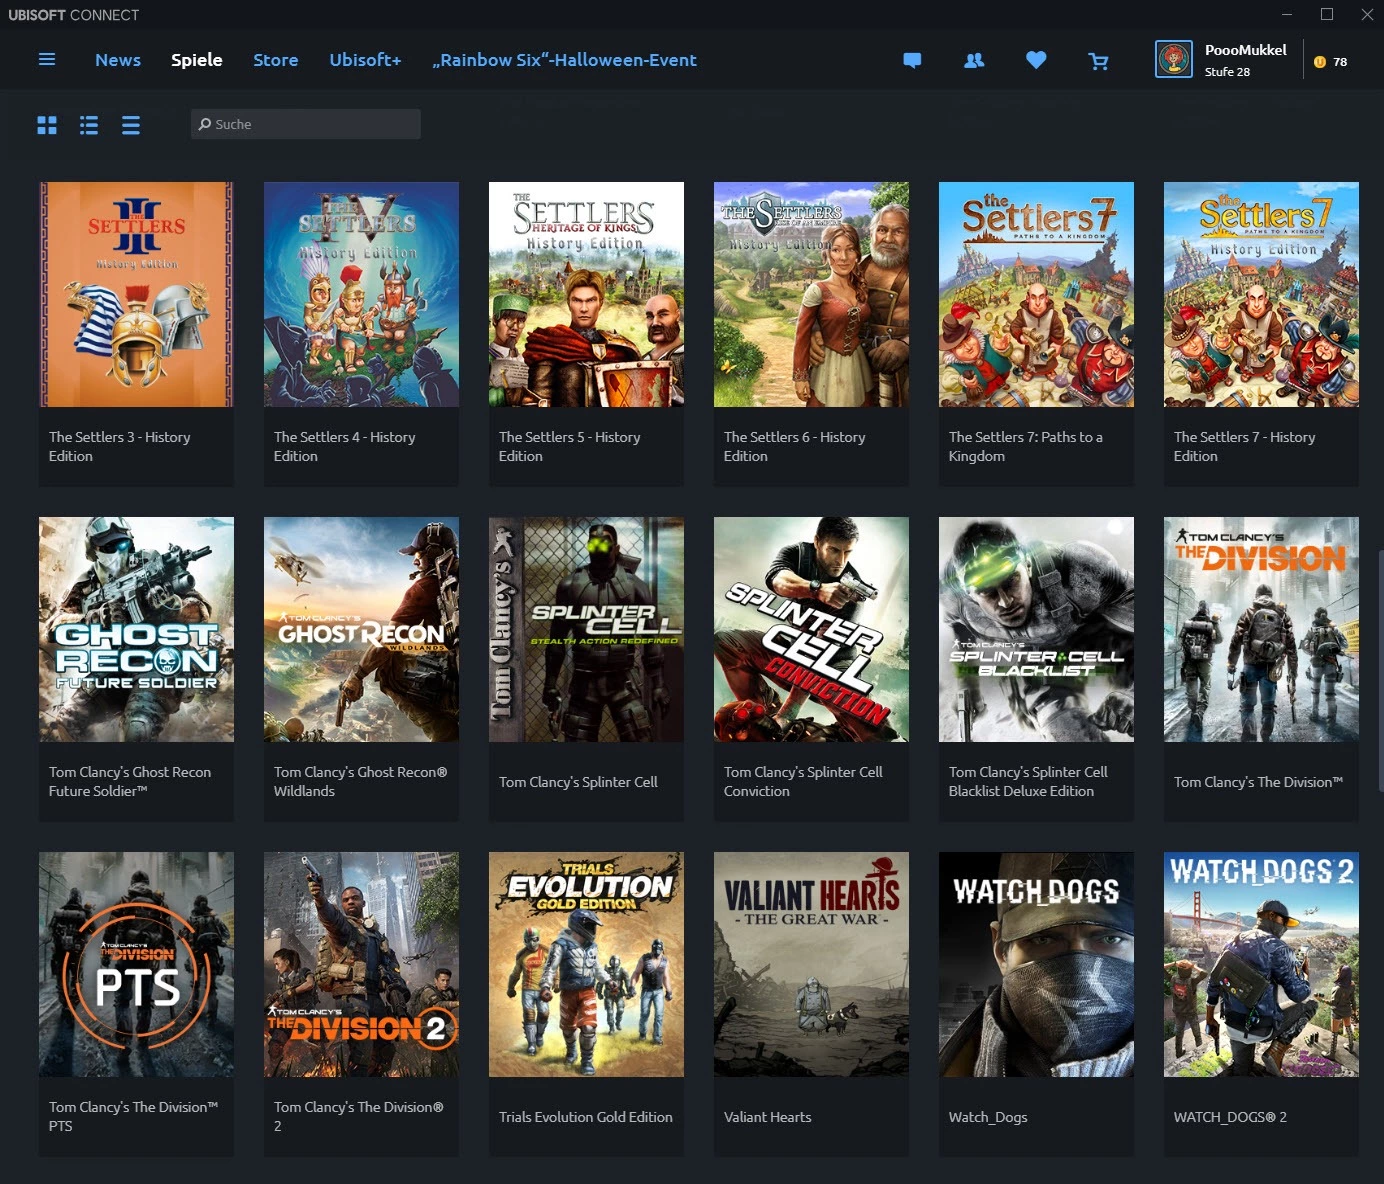Open the shopping cart
The width and height of the screenshot is (1384, 1184).
point(1098,62)
